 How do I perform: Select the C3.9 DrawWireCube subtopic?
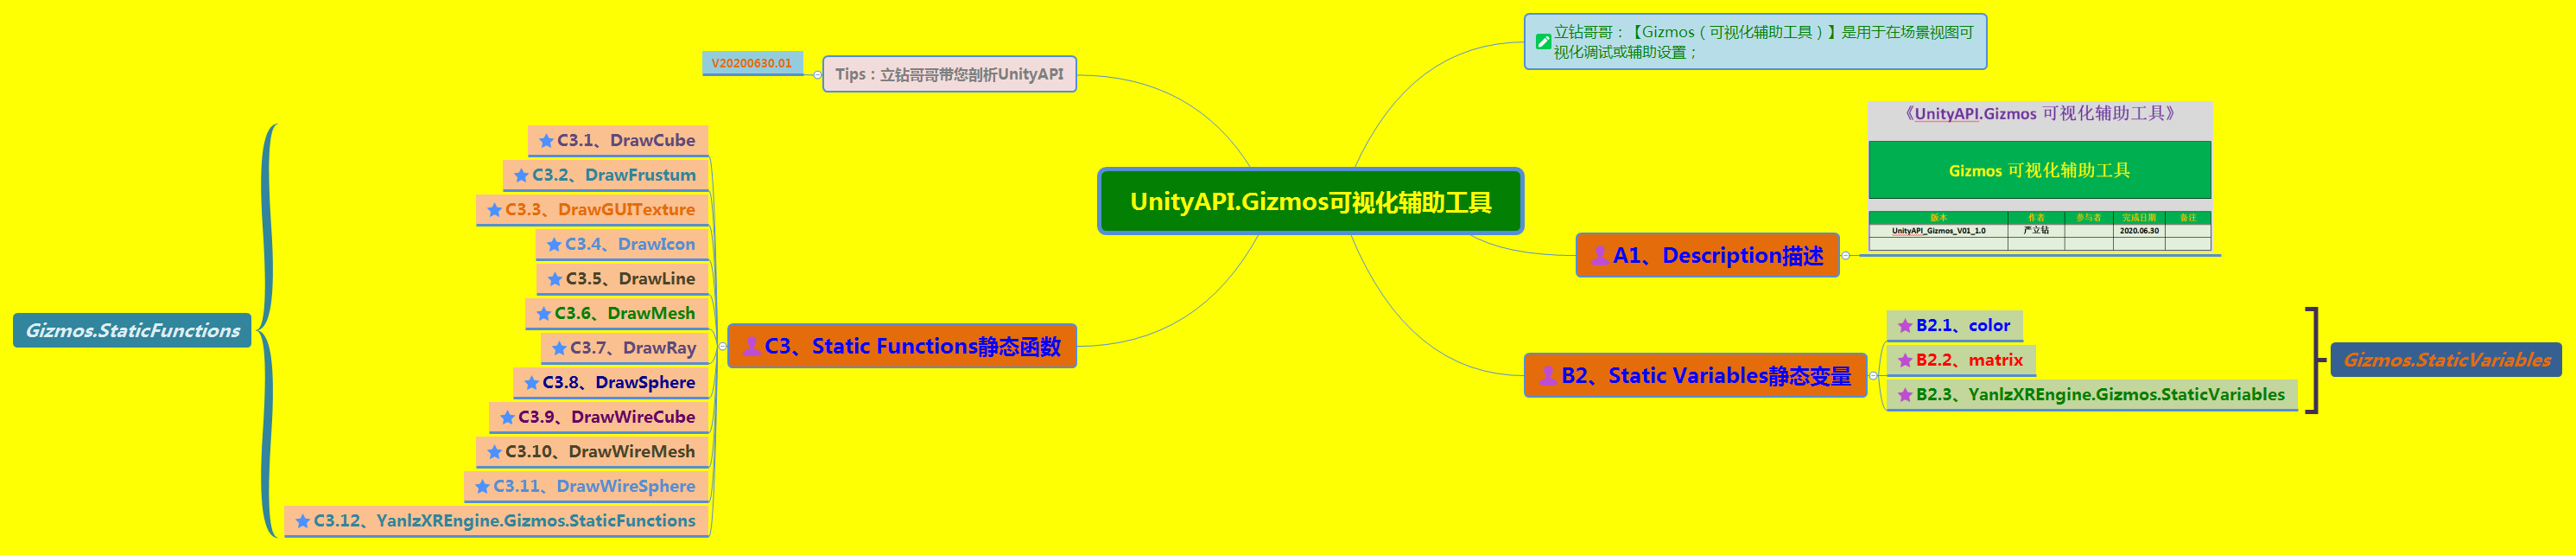599,417
